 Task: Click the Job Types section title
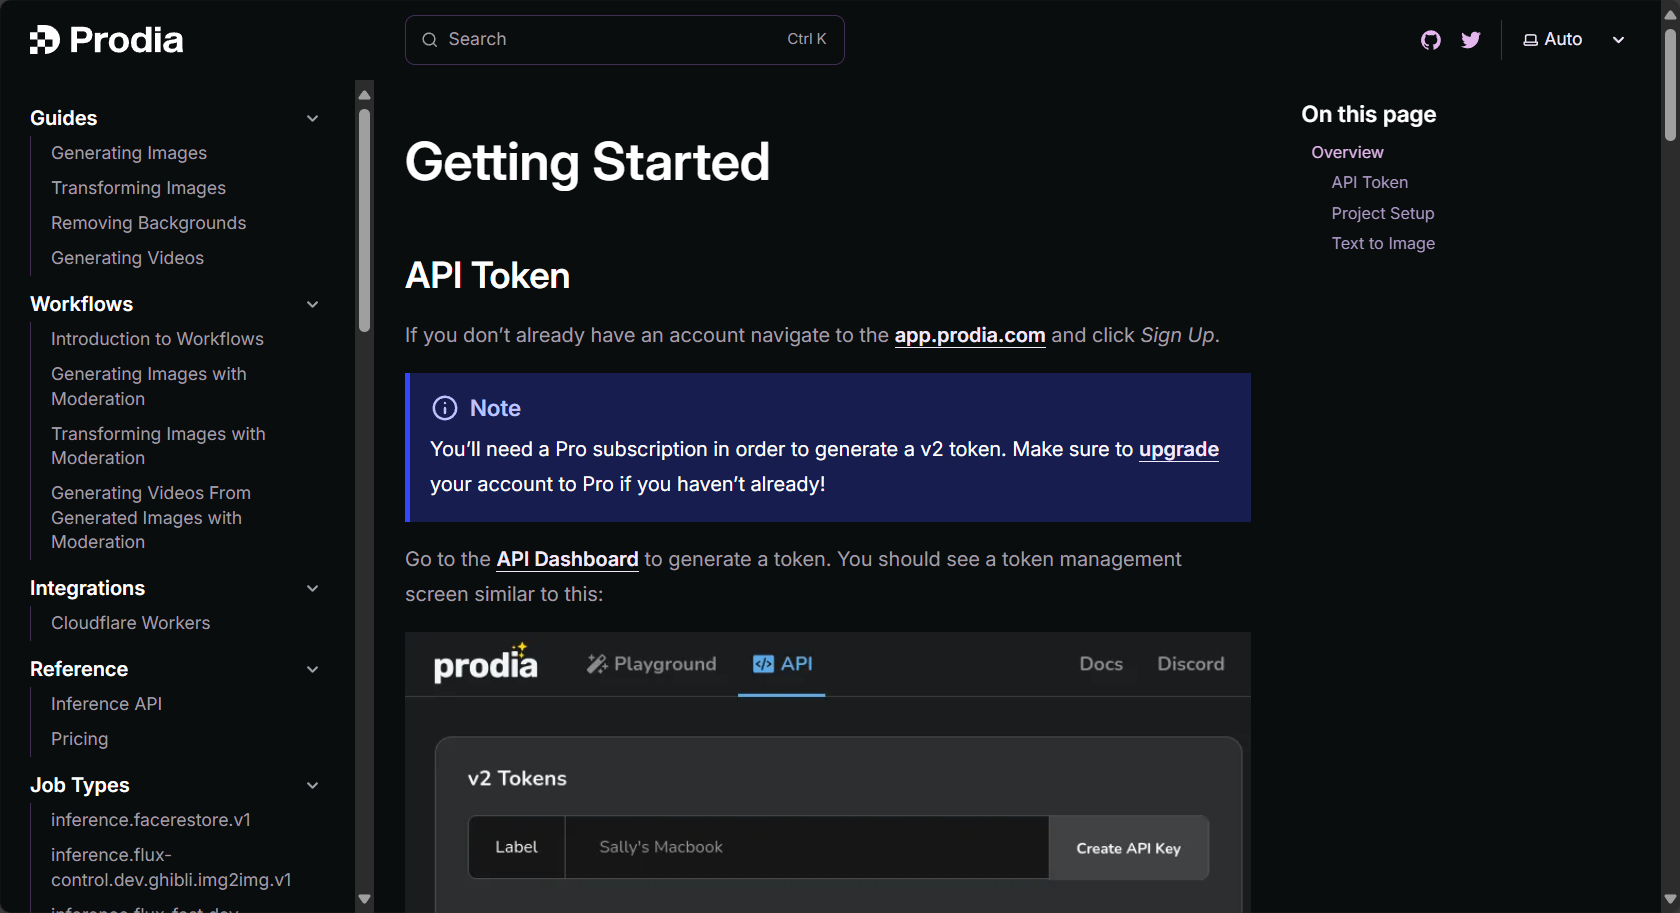(x=80, y=785)
